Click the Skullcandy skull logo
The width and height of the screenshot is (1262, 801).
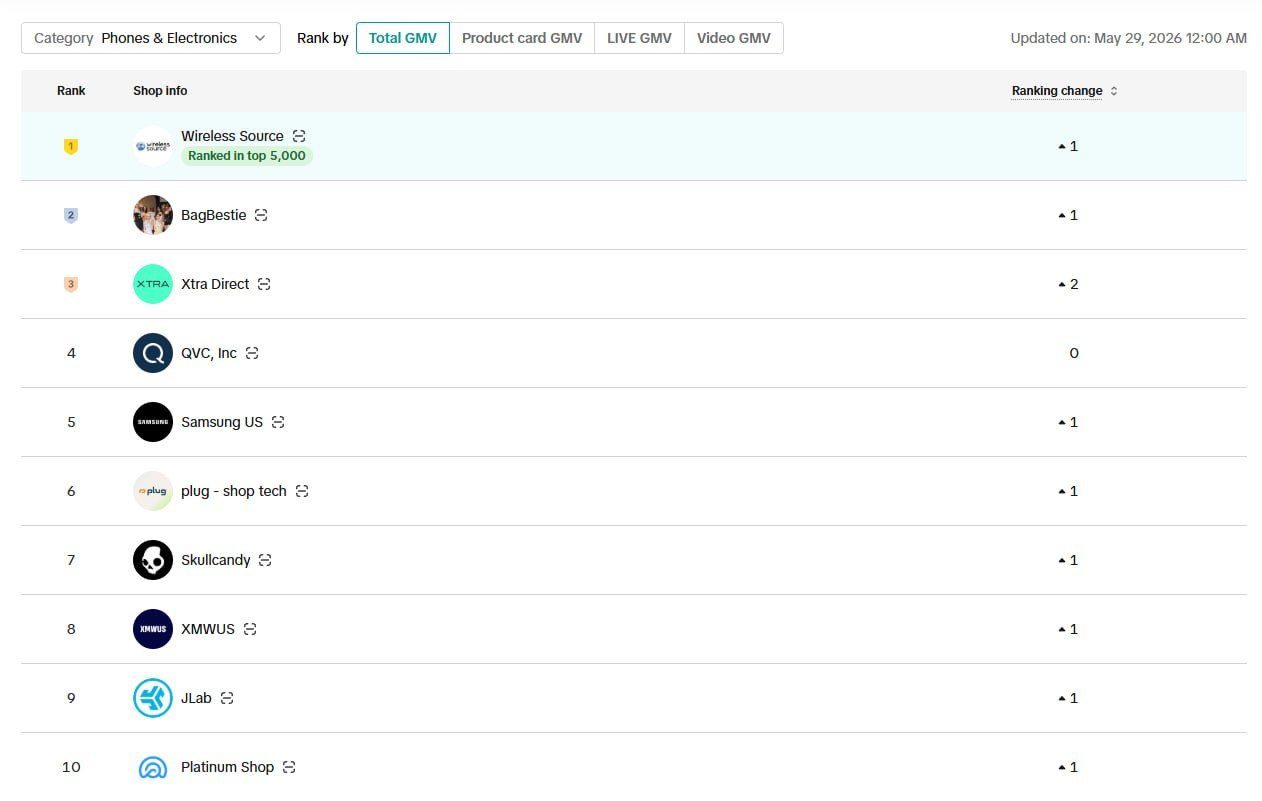click(x=153, y=560)
